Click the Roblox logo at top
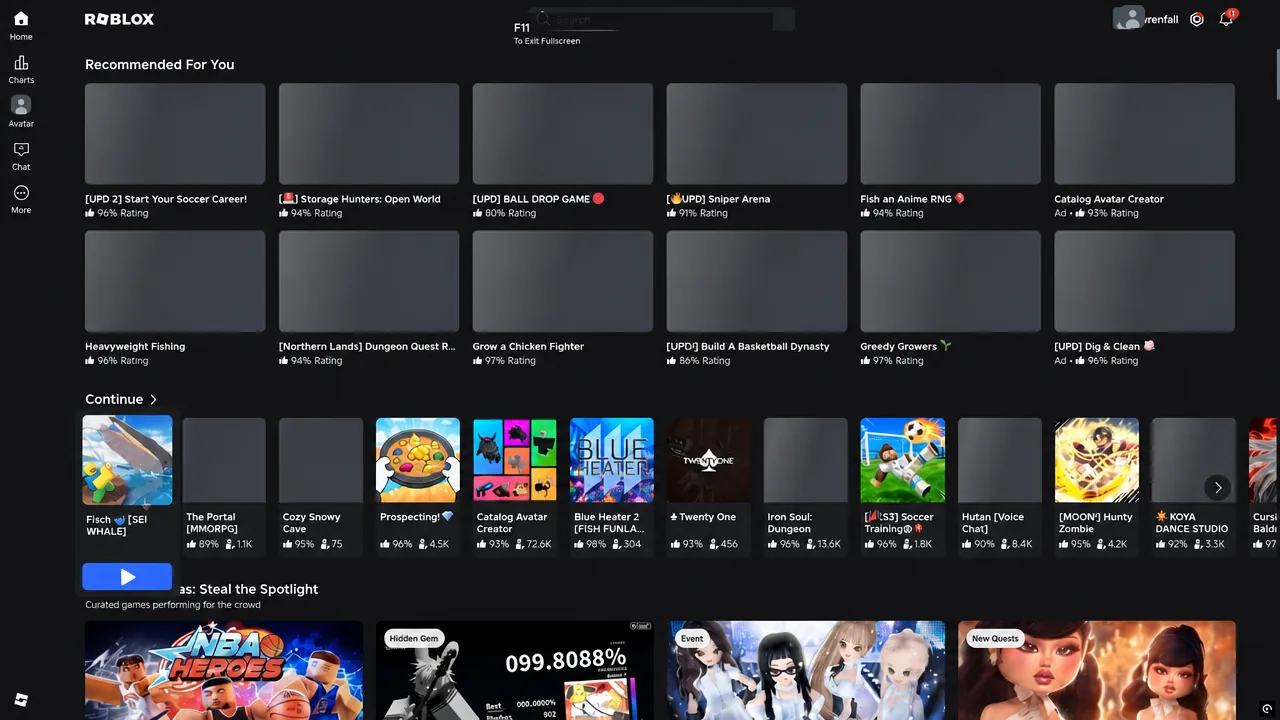Screen dimensions: 1280x720 pos(119,19)
